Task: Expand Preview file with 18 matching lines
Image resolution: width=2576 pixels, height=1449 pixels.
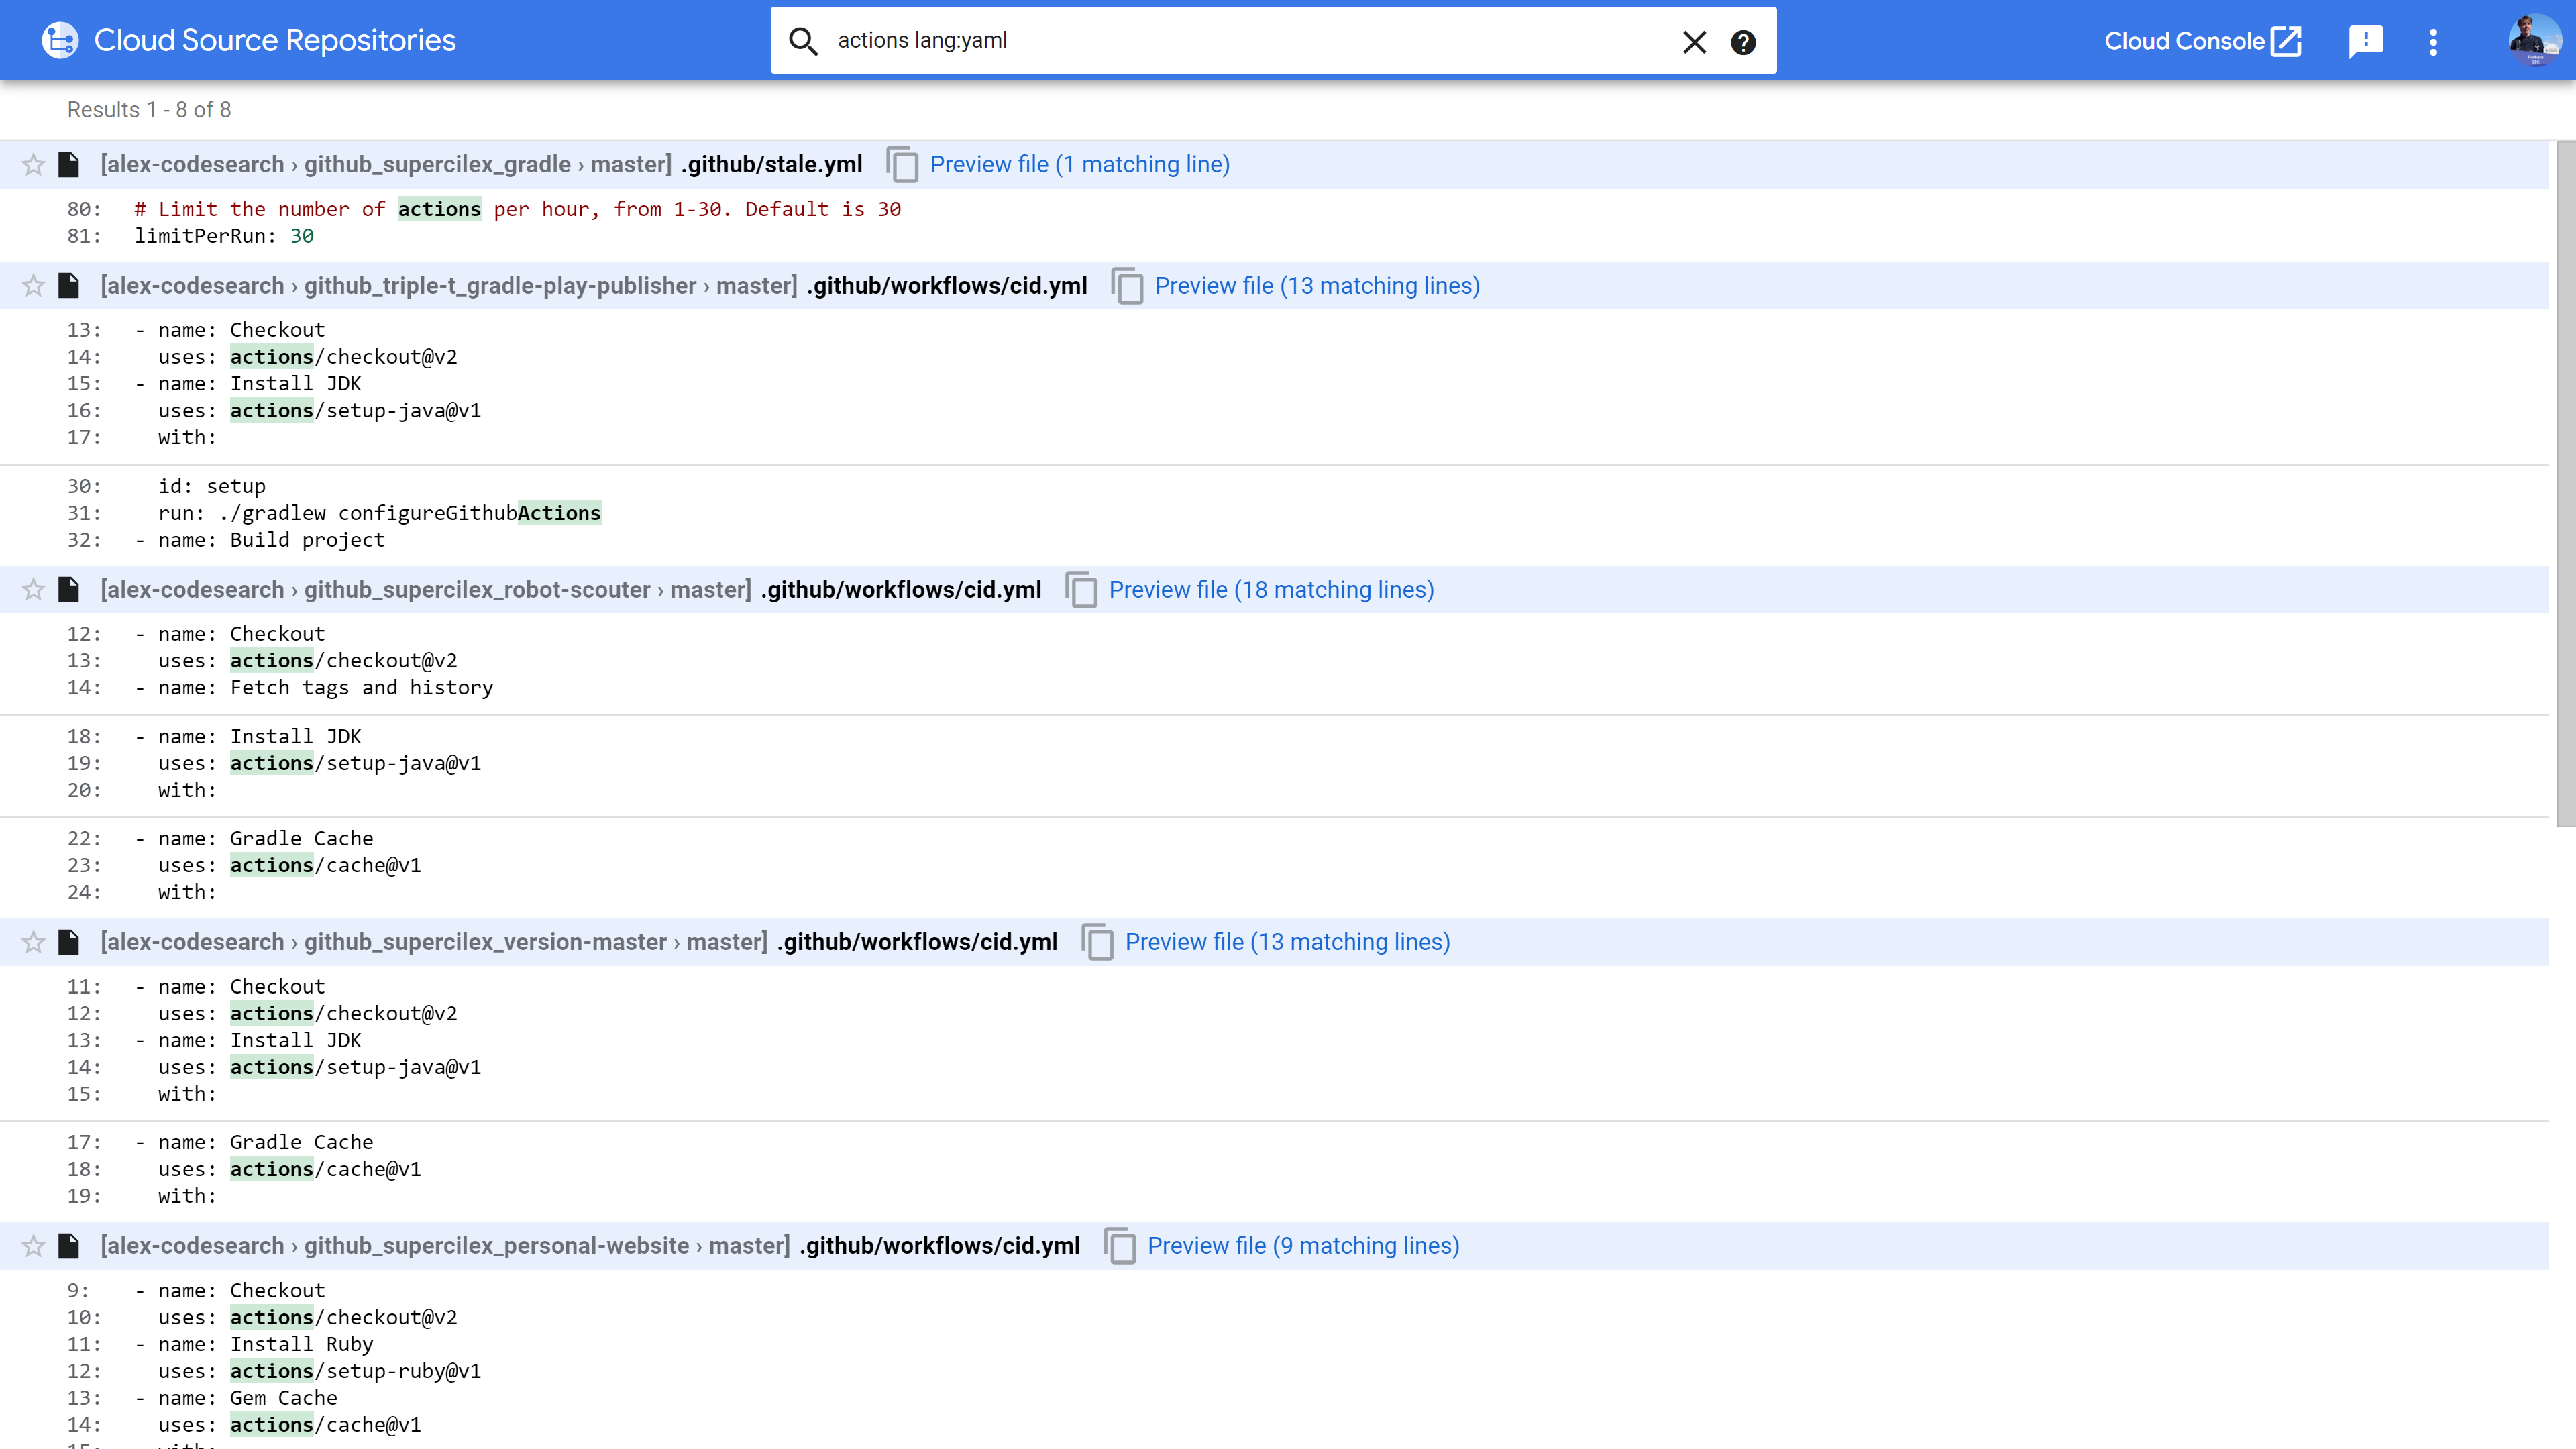Action: (1271, 590)
